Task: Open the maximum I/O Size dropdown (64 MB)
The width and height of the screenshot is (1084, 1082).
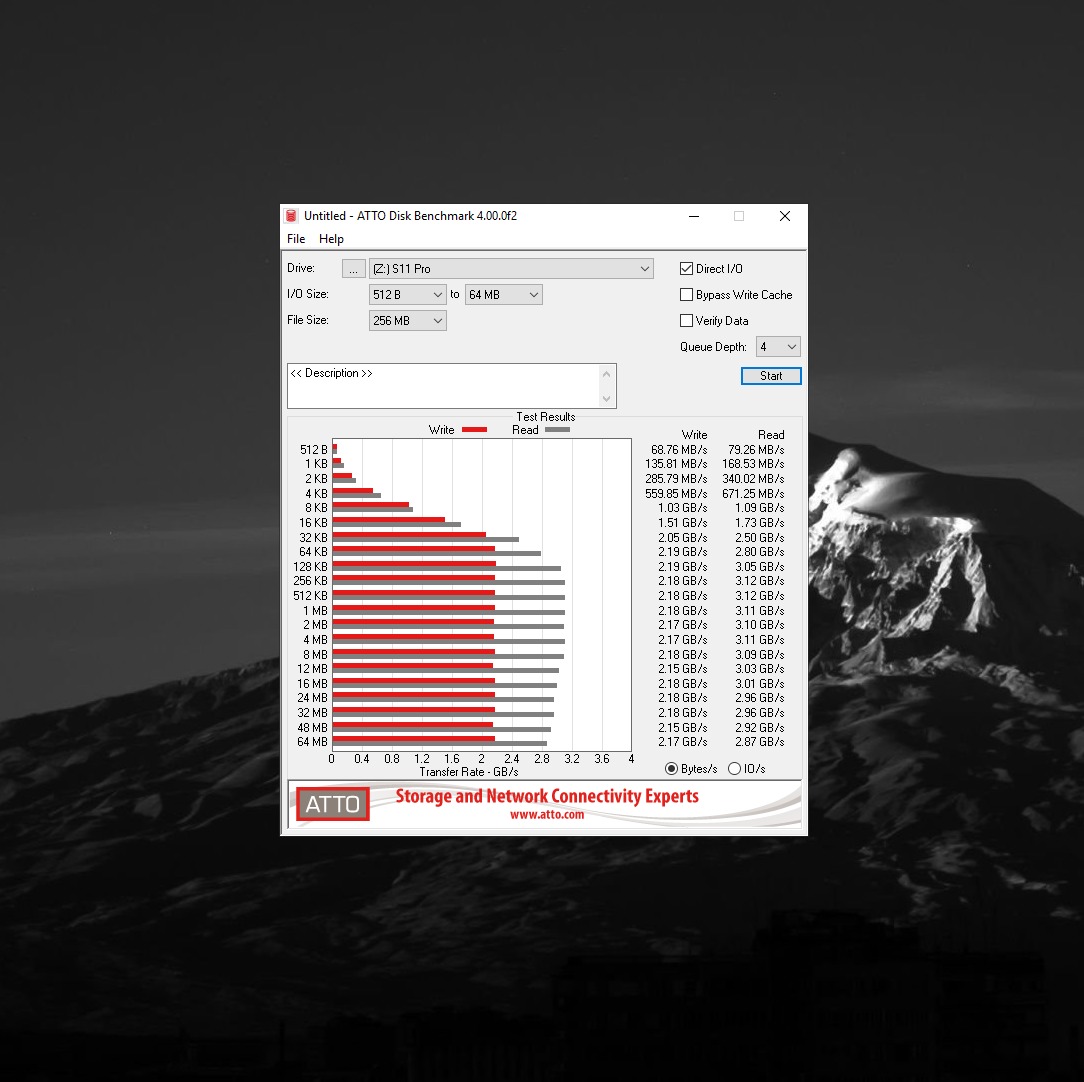Action: 503,295
